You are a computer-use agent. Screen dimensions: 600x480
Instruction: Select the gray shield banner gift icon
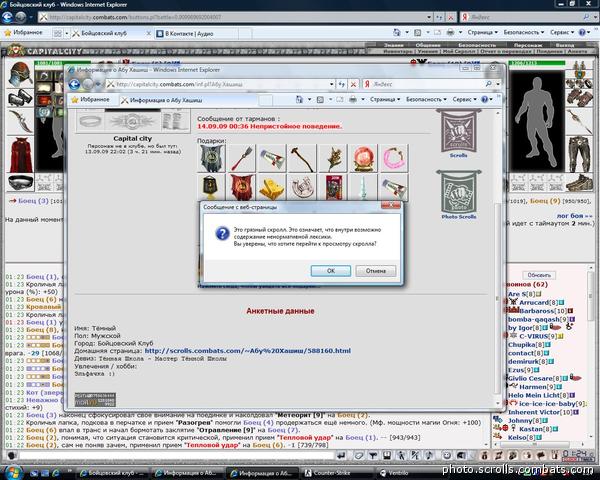pos(211,158)
